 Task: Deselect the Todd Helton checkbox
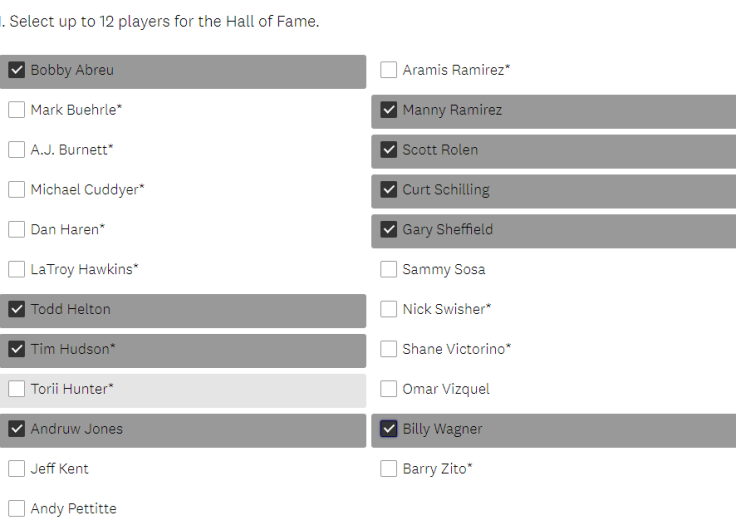coord(17,309)
